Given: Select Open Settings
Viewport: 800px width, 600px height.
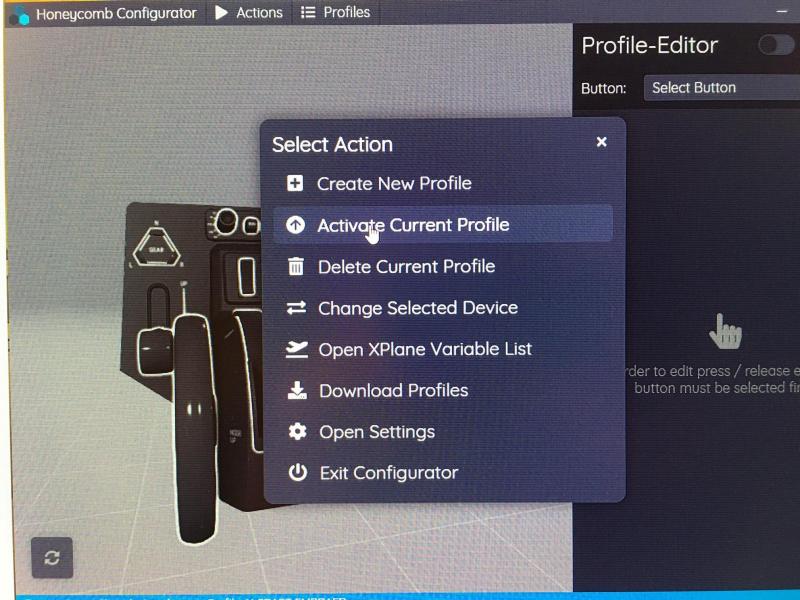Looking at the screenshot, I should [x=443, y=432].
